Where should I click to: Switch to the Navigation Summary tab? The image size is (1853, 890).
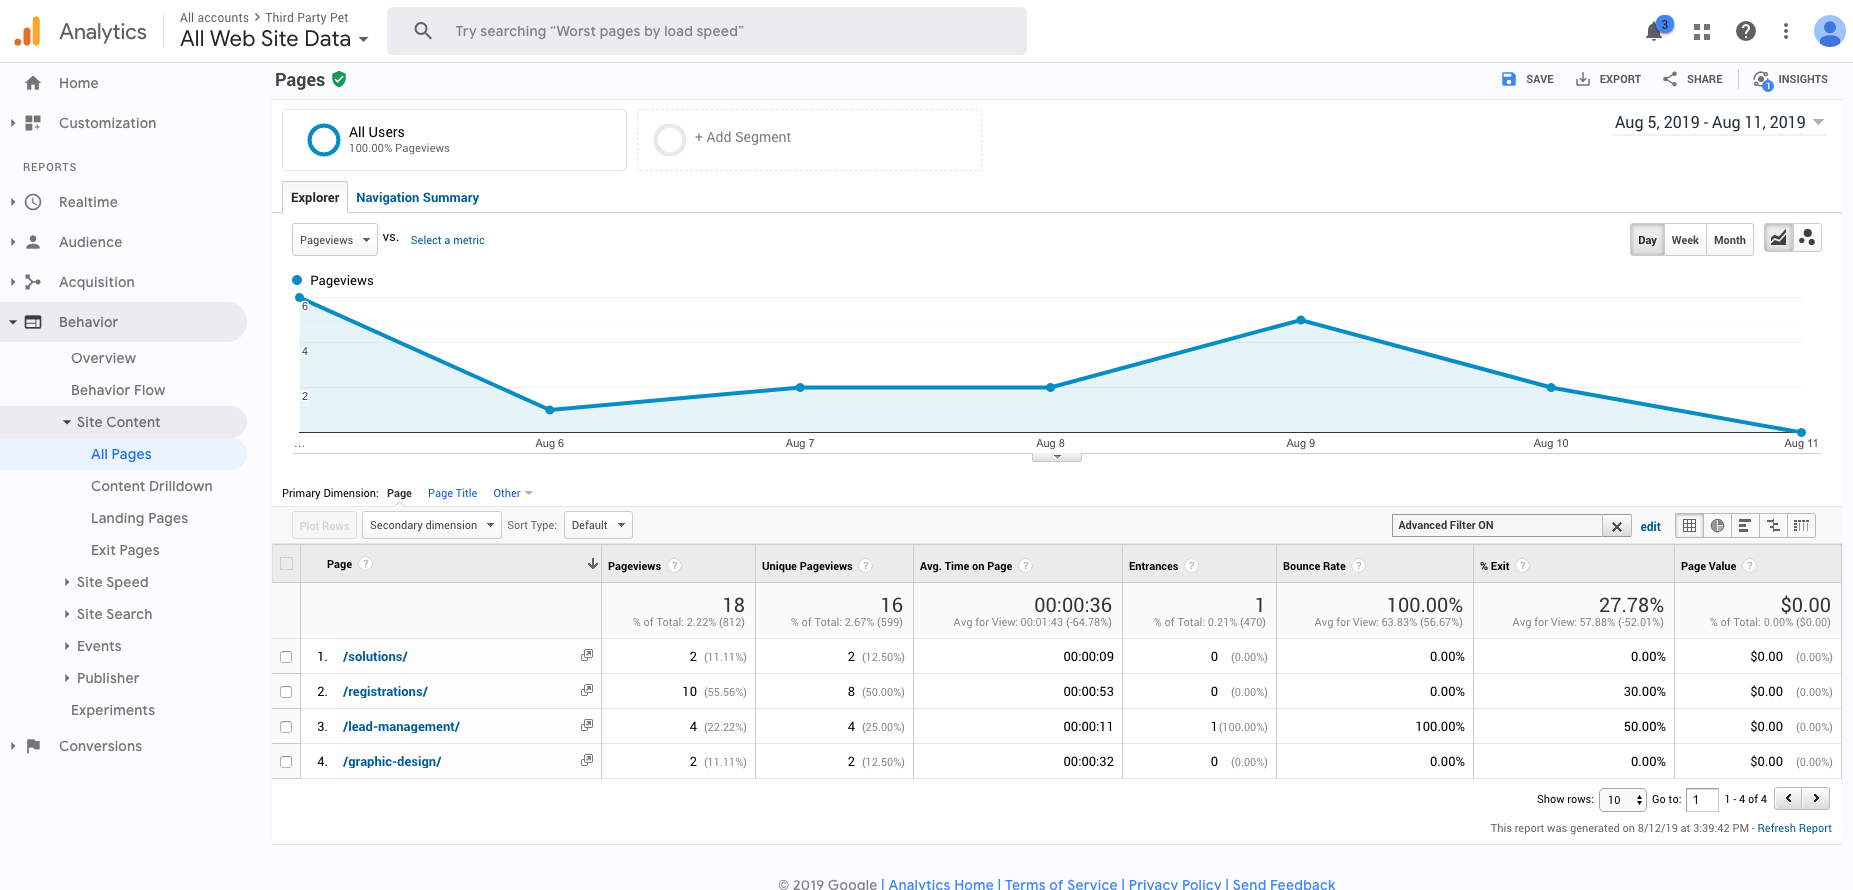pyautogui.click(x=417, y=198)
